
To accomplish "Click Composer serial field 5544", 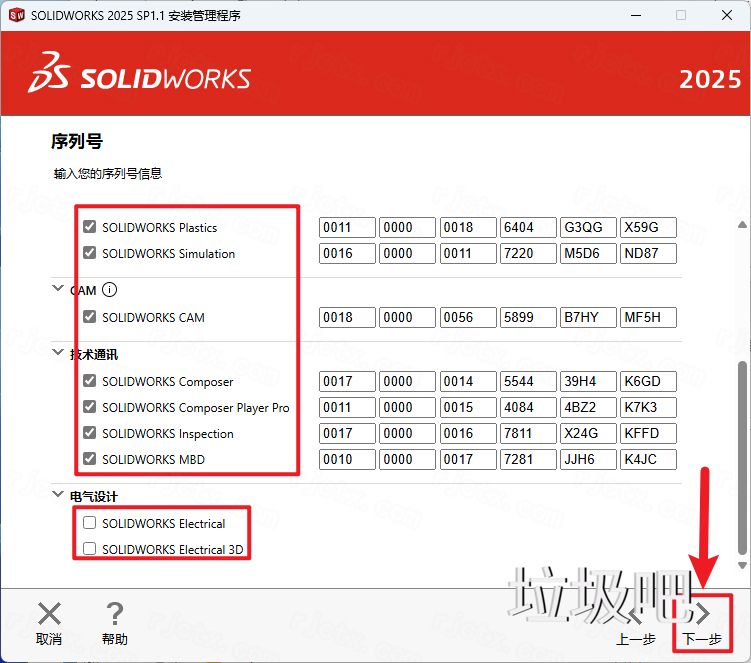I will (x=528, y=381).
